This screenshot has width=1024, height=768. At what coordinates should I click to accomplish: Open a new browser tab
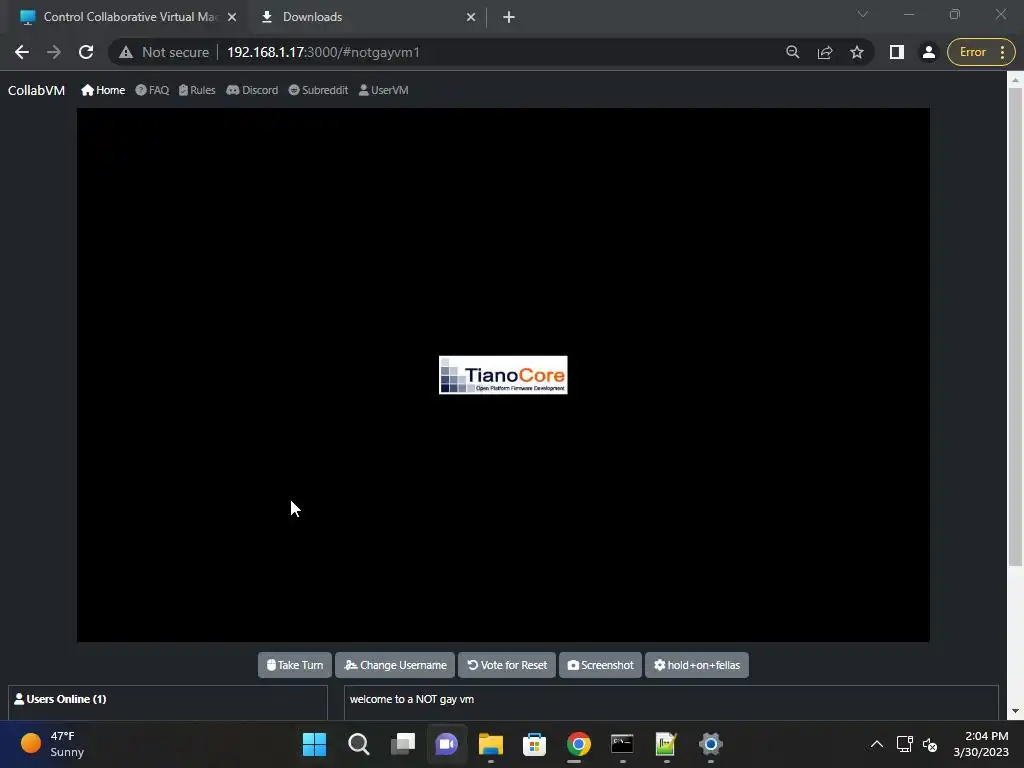point(509,18)
